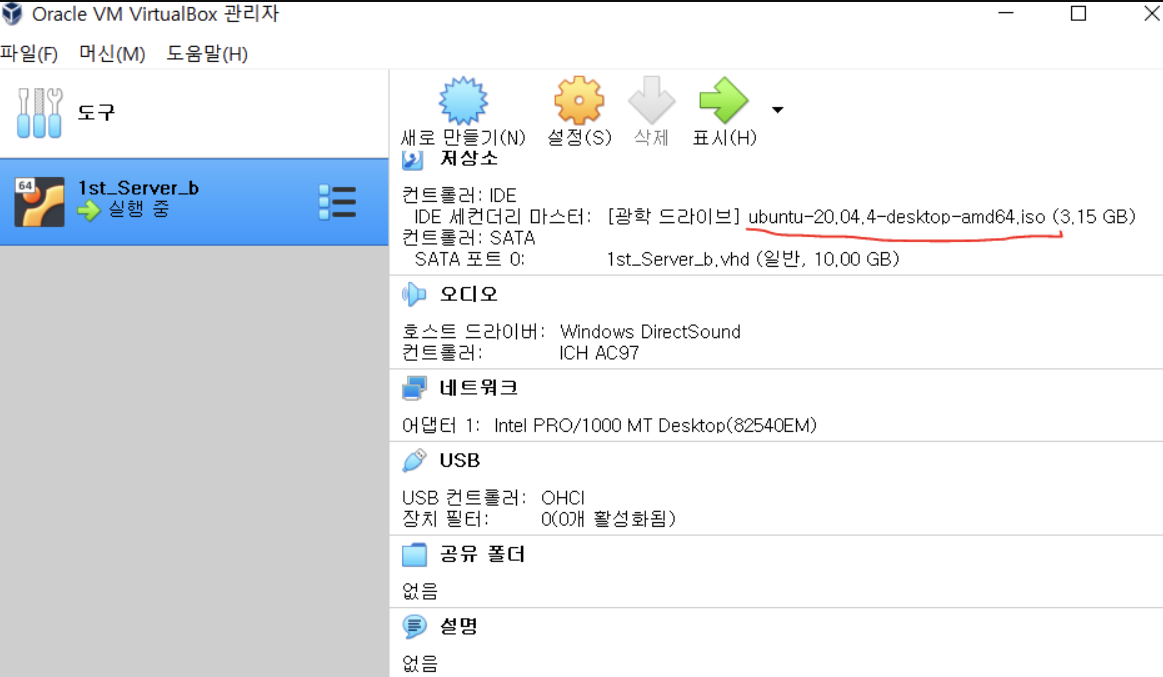Select the Tools (도구) list entry
The height and width of the screenshot is (677, 1163).
[x=194, y=113]
